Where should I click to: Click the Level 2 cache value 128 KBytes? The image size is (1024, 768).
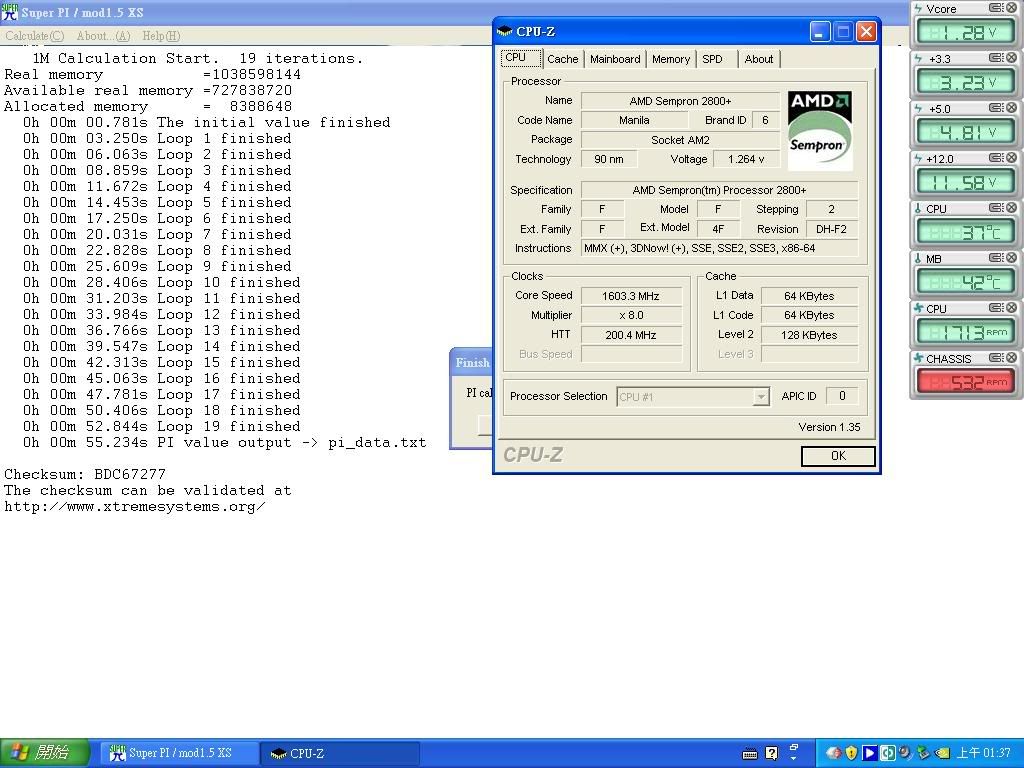(809, 335)
